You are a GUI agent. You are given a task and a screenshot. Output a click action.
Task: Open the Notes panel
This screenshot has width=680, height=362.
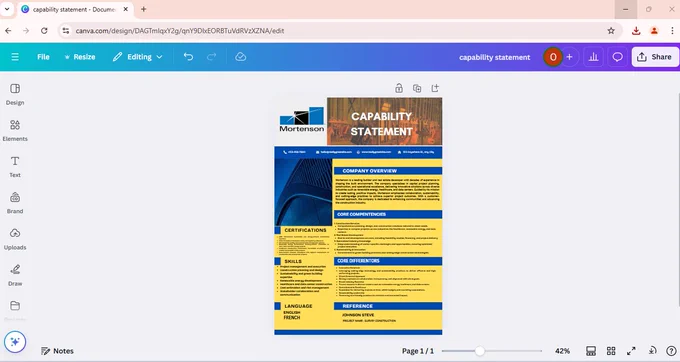pyautogui.click(x=57, y=351)
